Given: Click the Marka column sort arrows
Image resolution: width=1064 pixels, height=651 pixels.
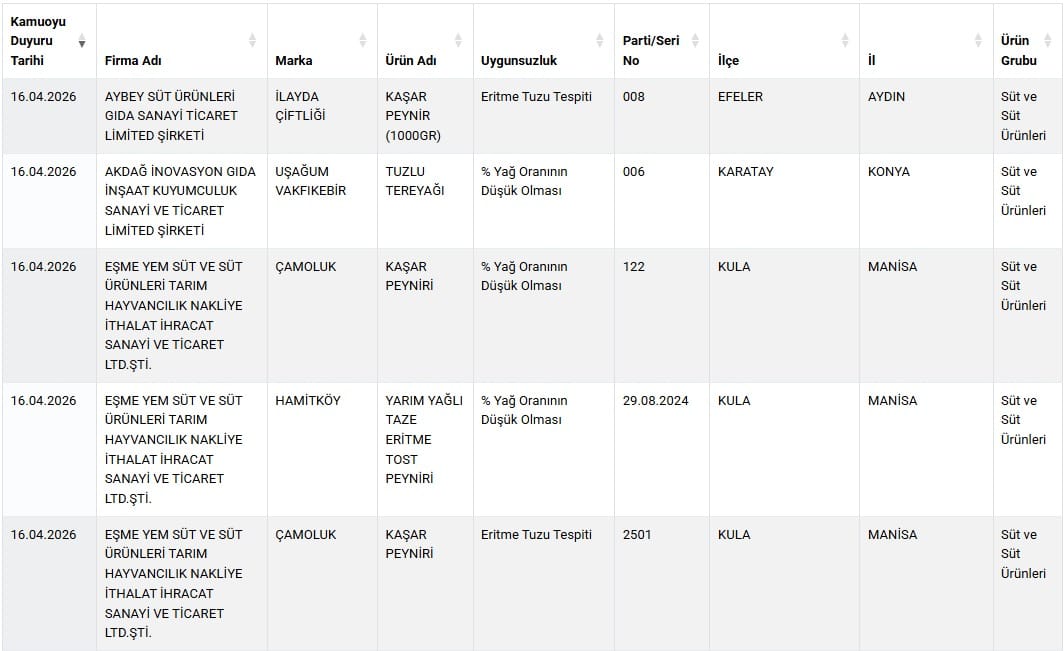Looking at the screenshot, I should 362,41.
